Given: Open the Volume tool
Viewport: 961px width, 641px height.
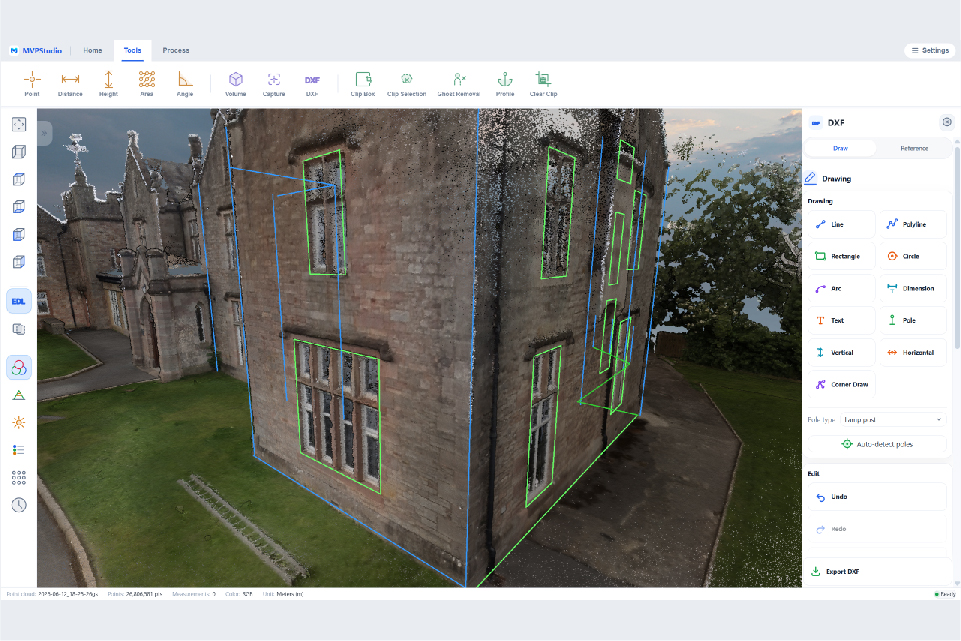Looking at the screenshot, I should click(x=235, y=84).
